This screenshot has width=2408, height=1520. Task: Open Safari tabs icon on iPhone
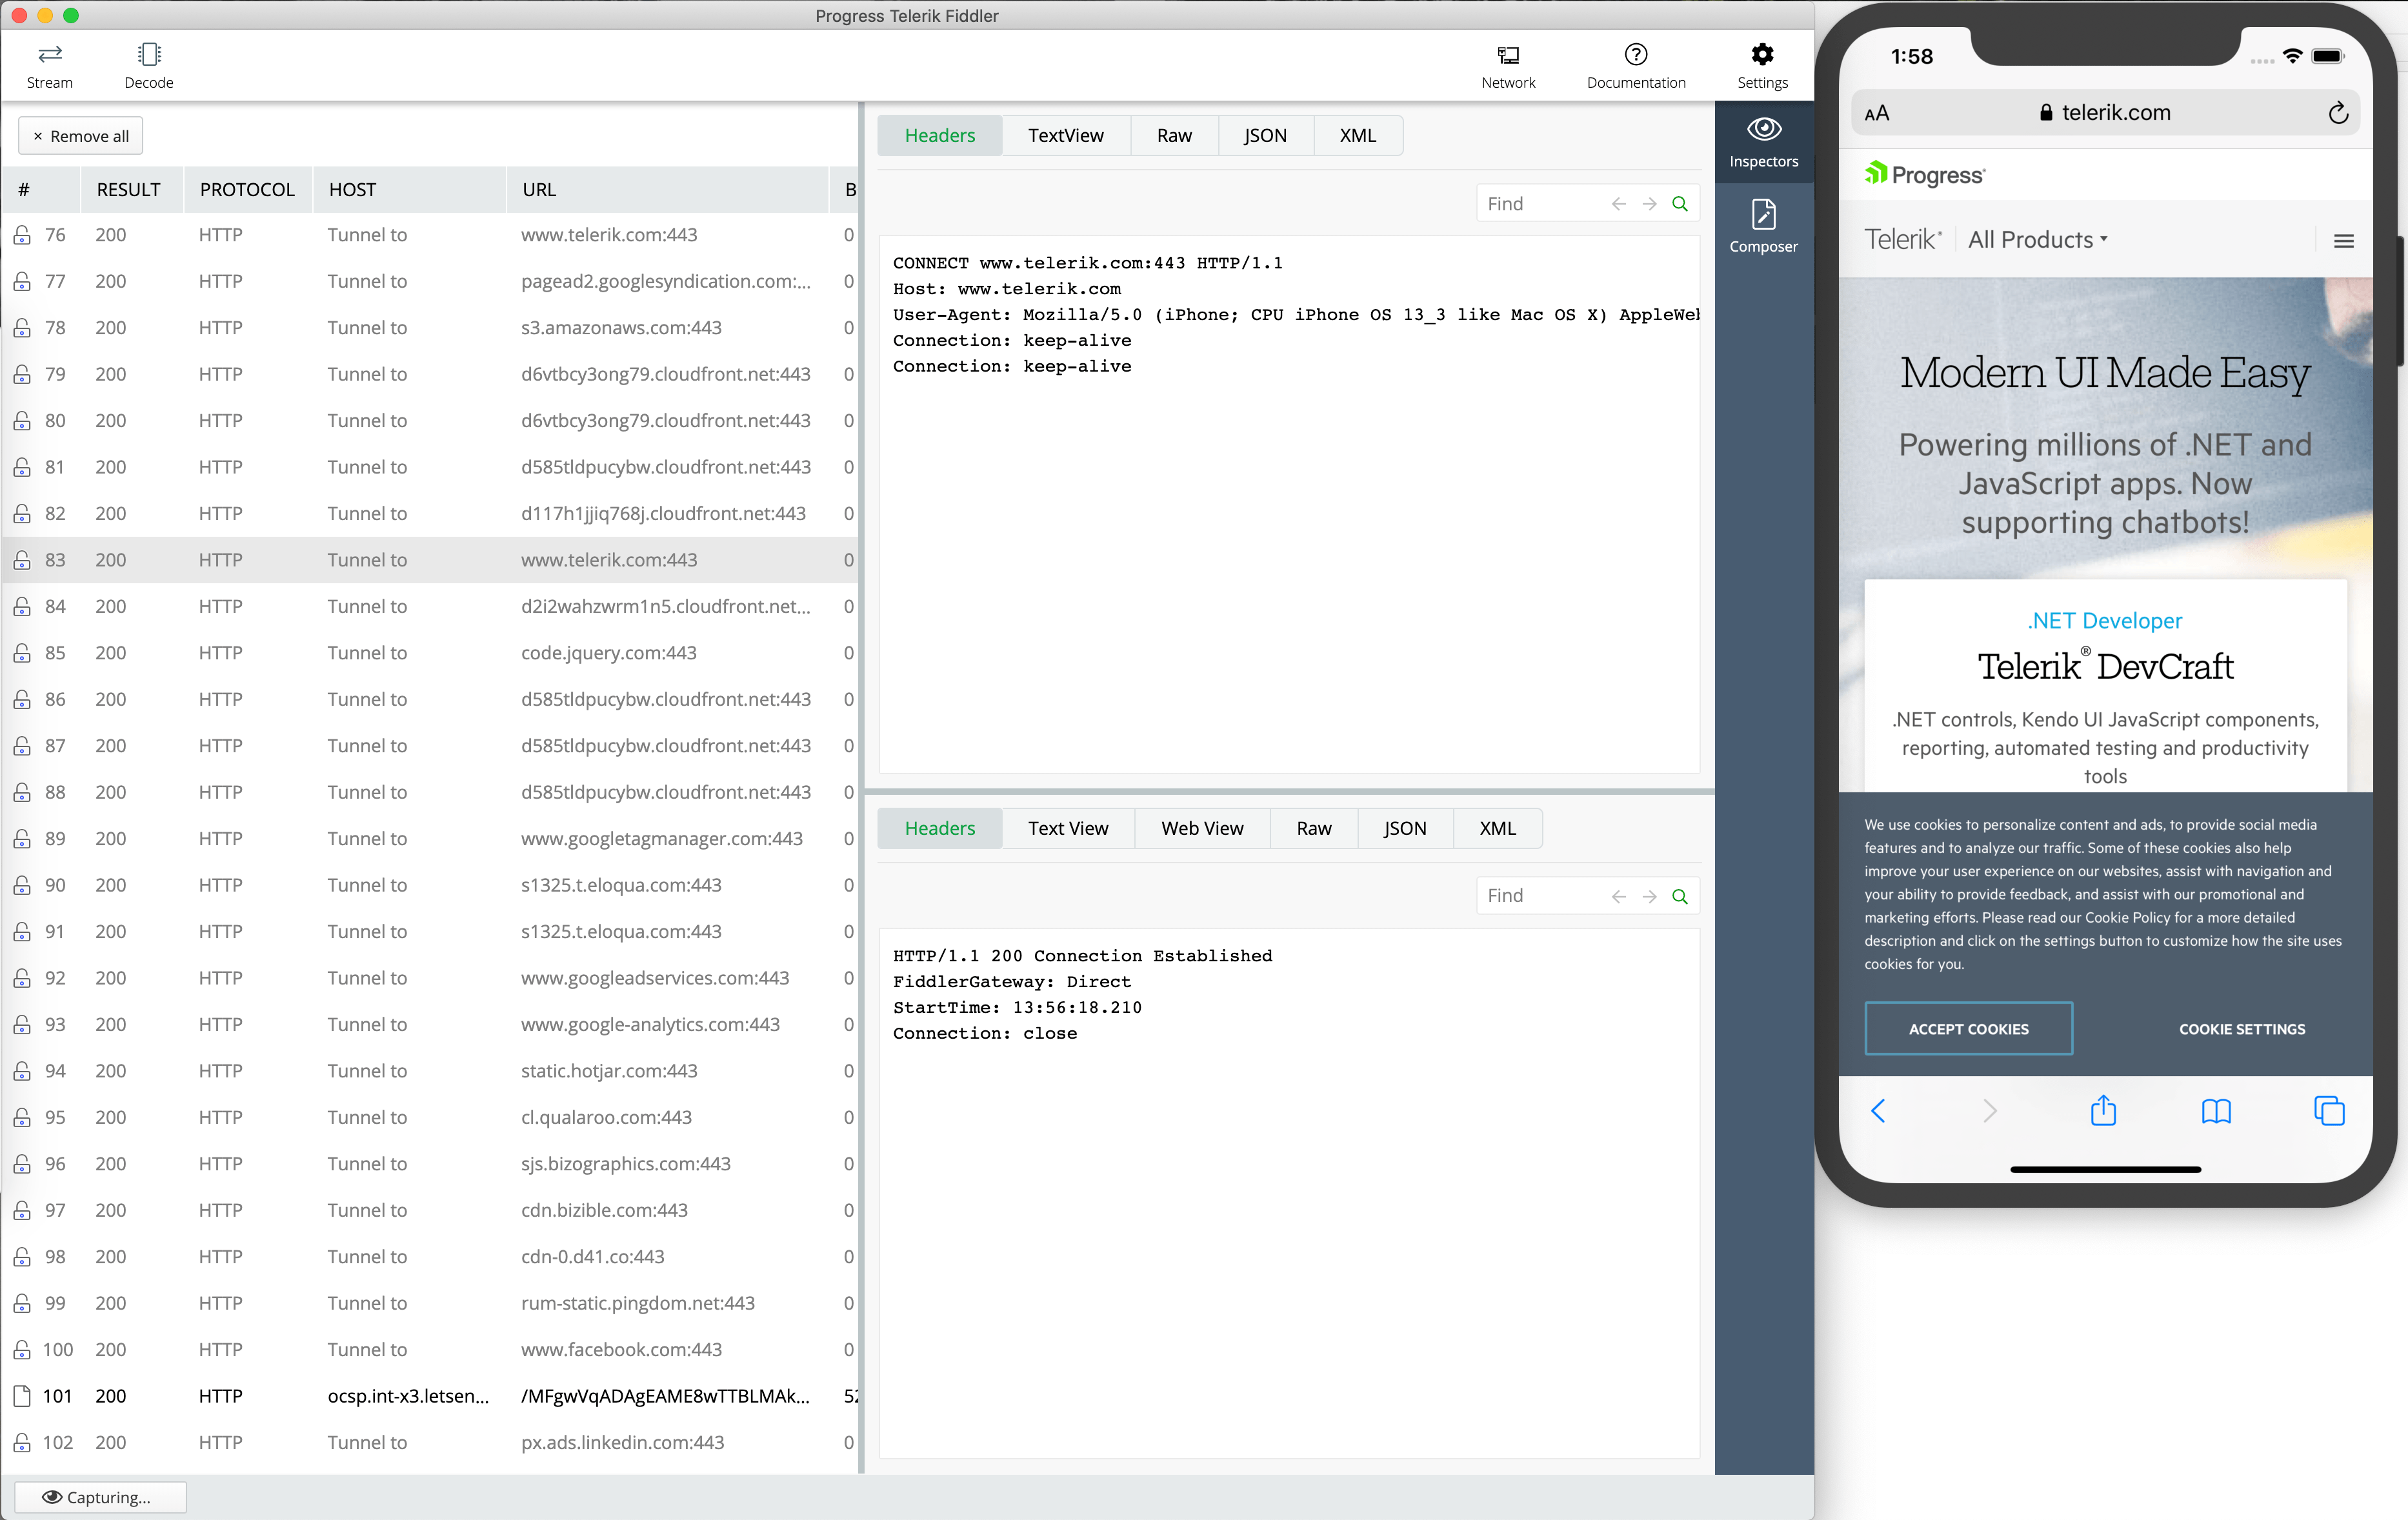[2329, 1111]
